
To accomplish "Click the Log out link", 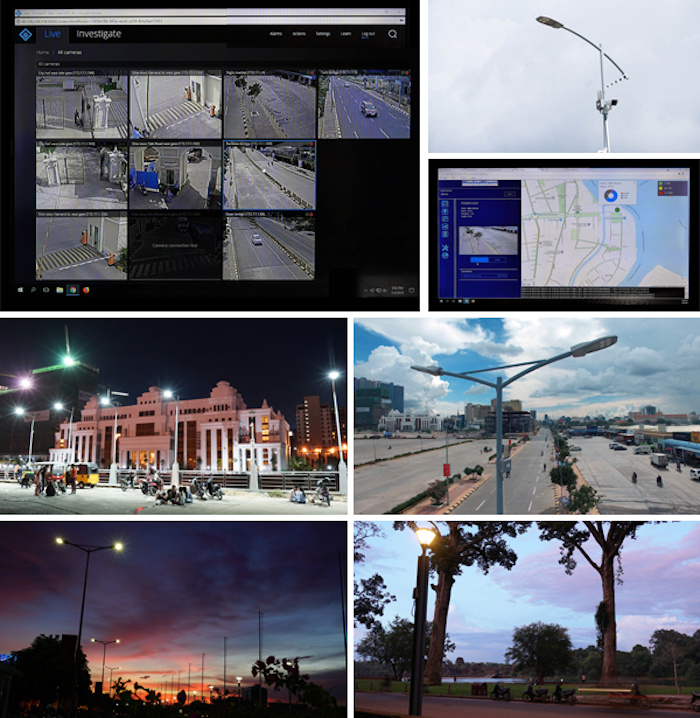I will (368, 34).
